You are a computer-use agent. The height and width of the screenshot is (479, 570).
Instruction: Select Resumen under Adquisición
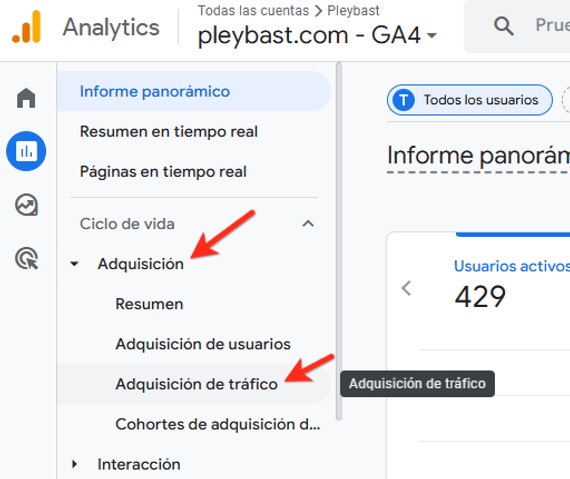[149, 304]
